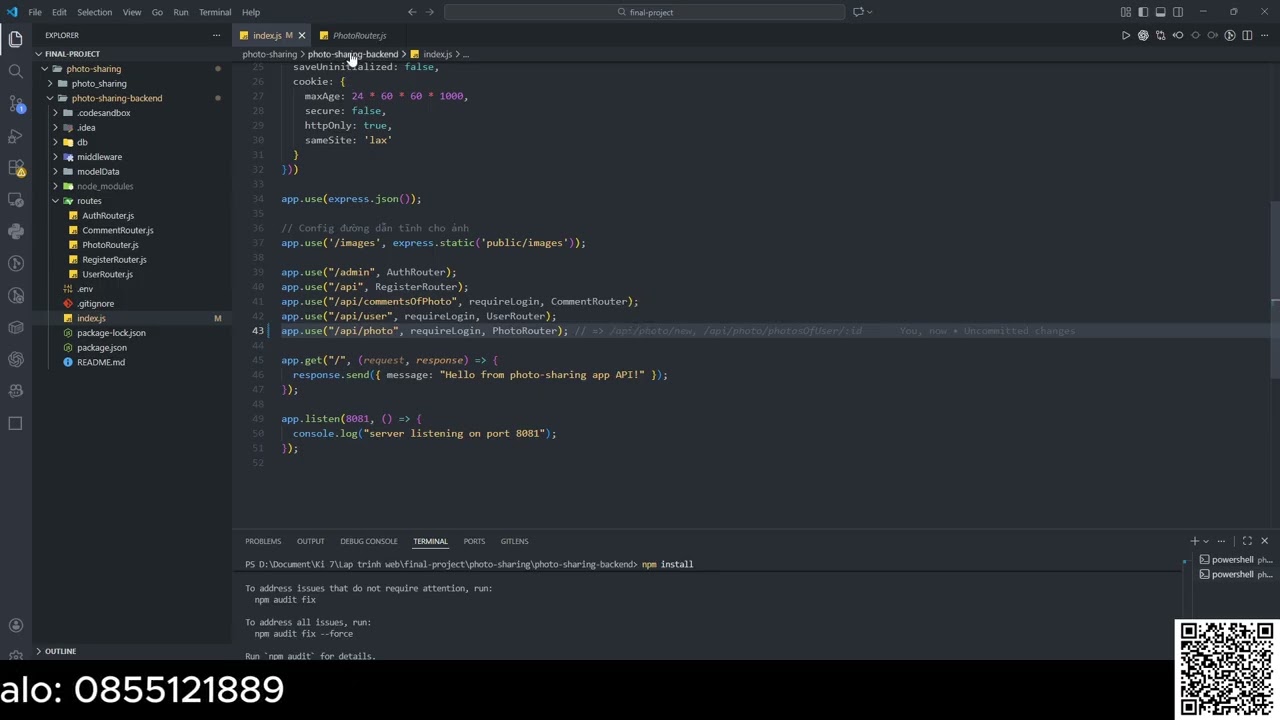Switch to the DEBUG CONSOLE panel tab
The width and height of the screenshot is (1280, 720).
[369, 541]
